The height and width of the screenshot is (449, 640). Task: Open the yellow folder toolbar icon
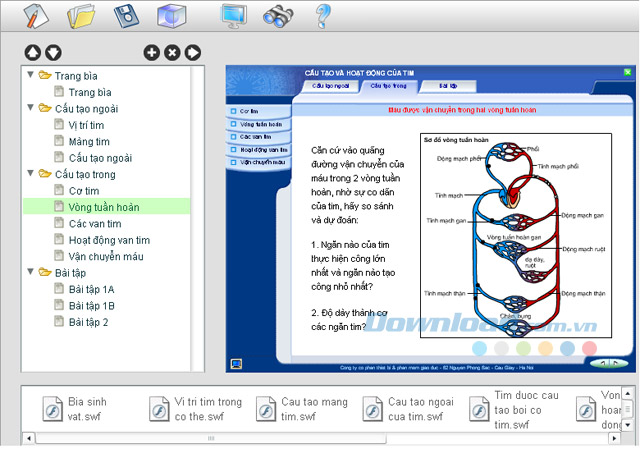coord(81,16)
